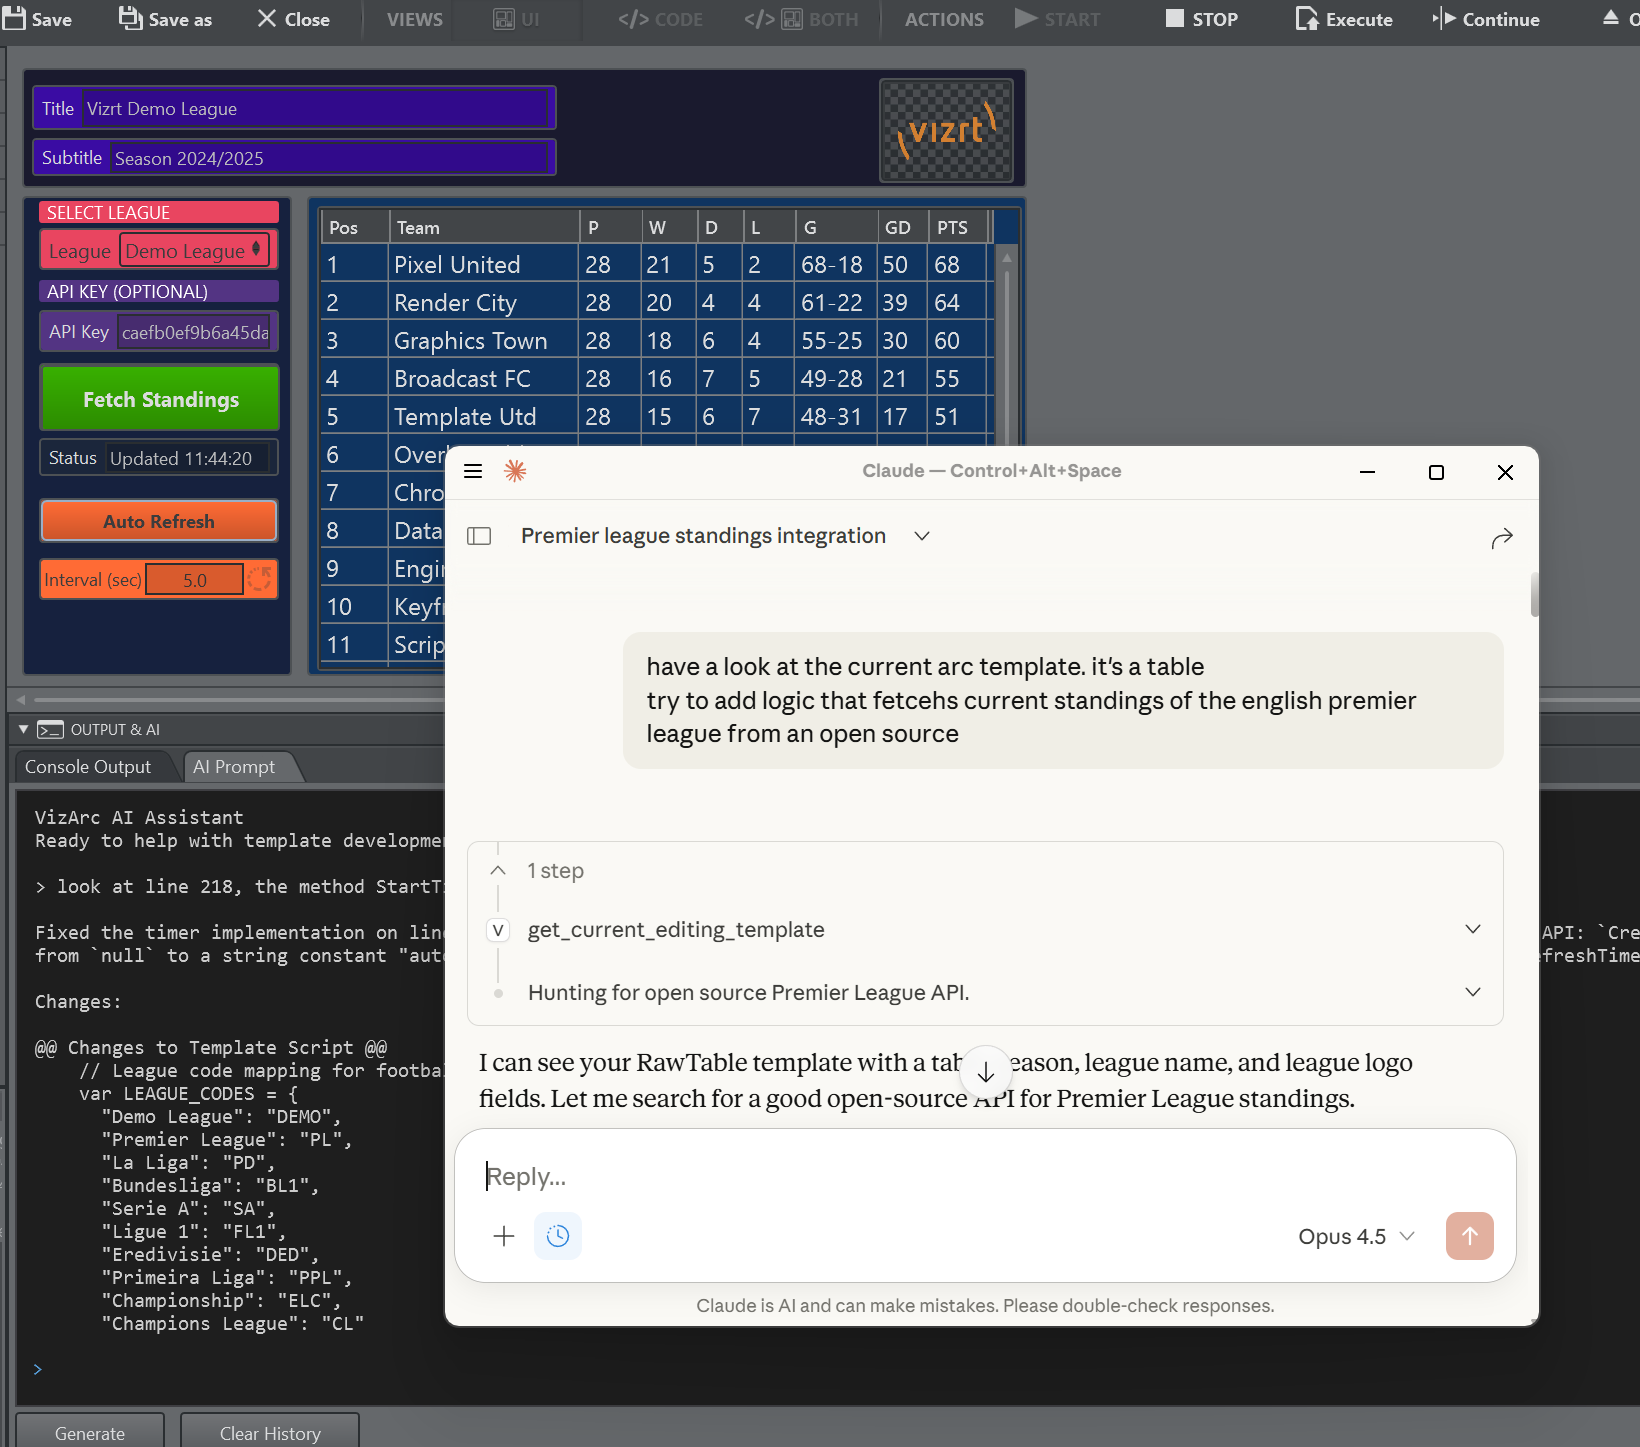Expand the get_current_editing_template step
Screen dimensions: 1640x1447
point(1472,930)
